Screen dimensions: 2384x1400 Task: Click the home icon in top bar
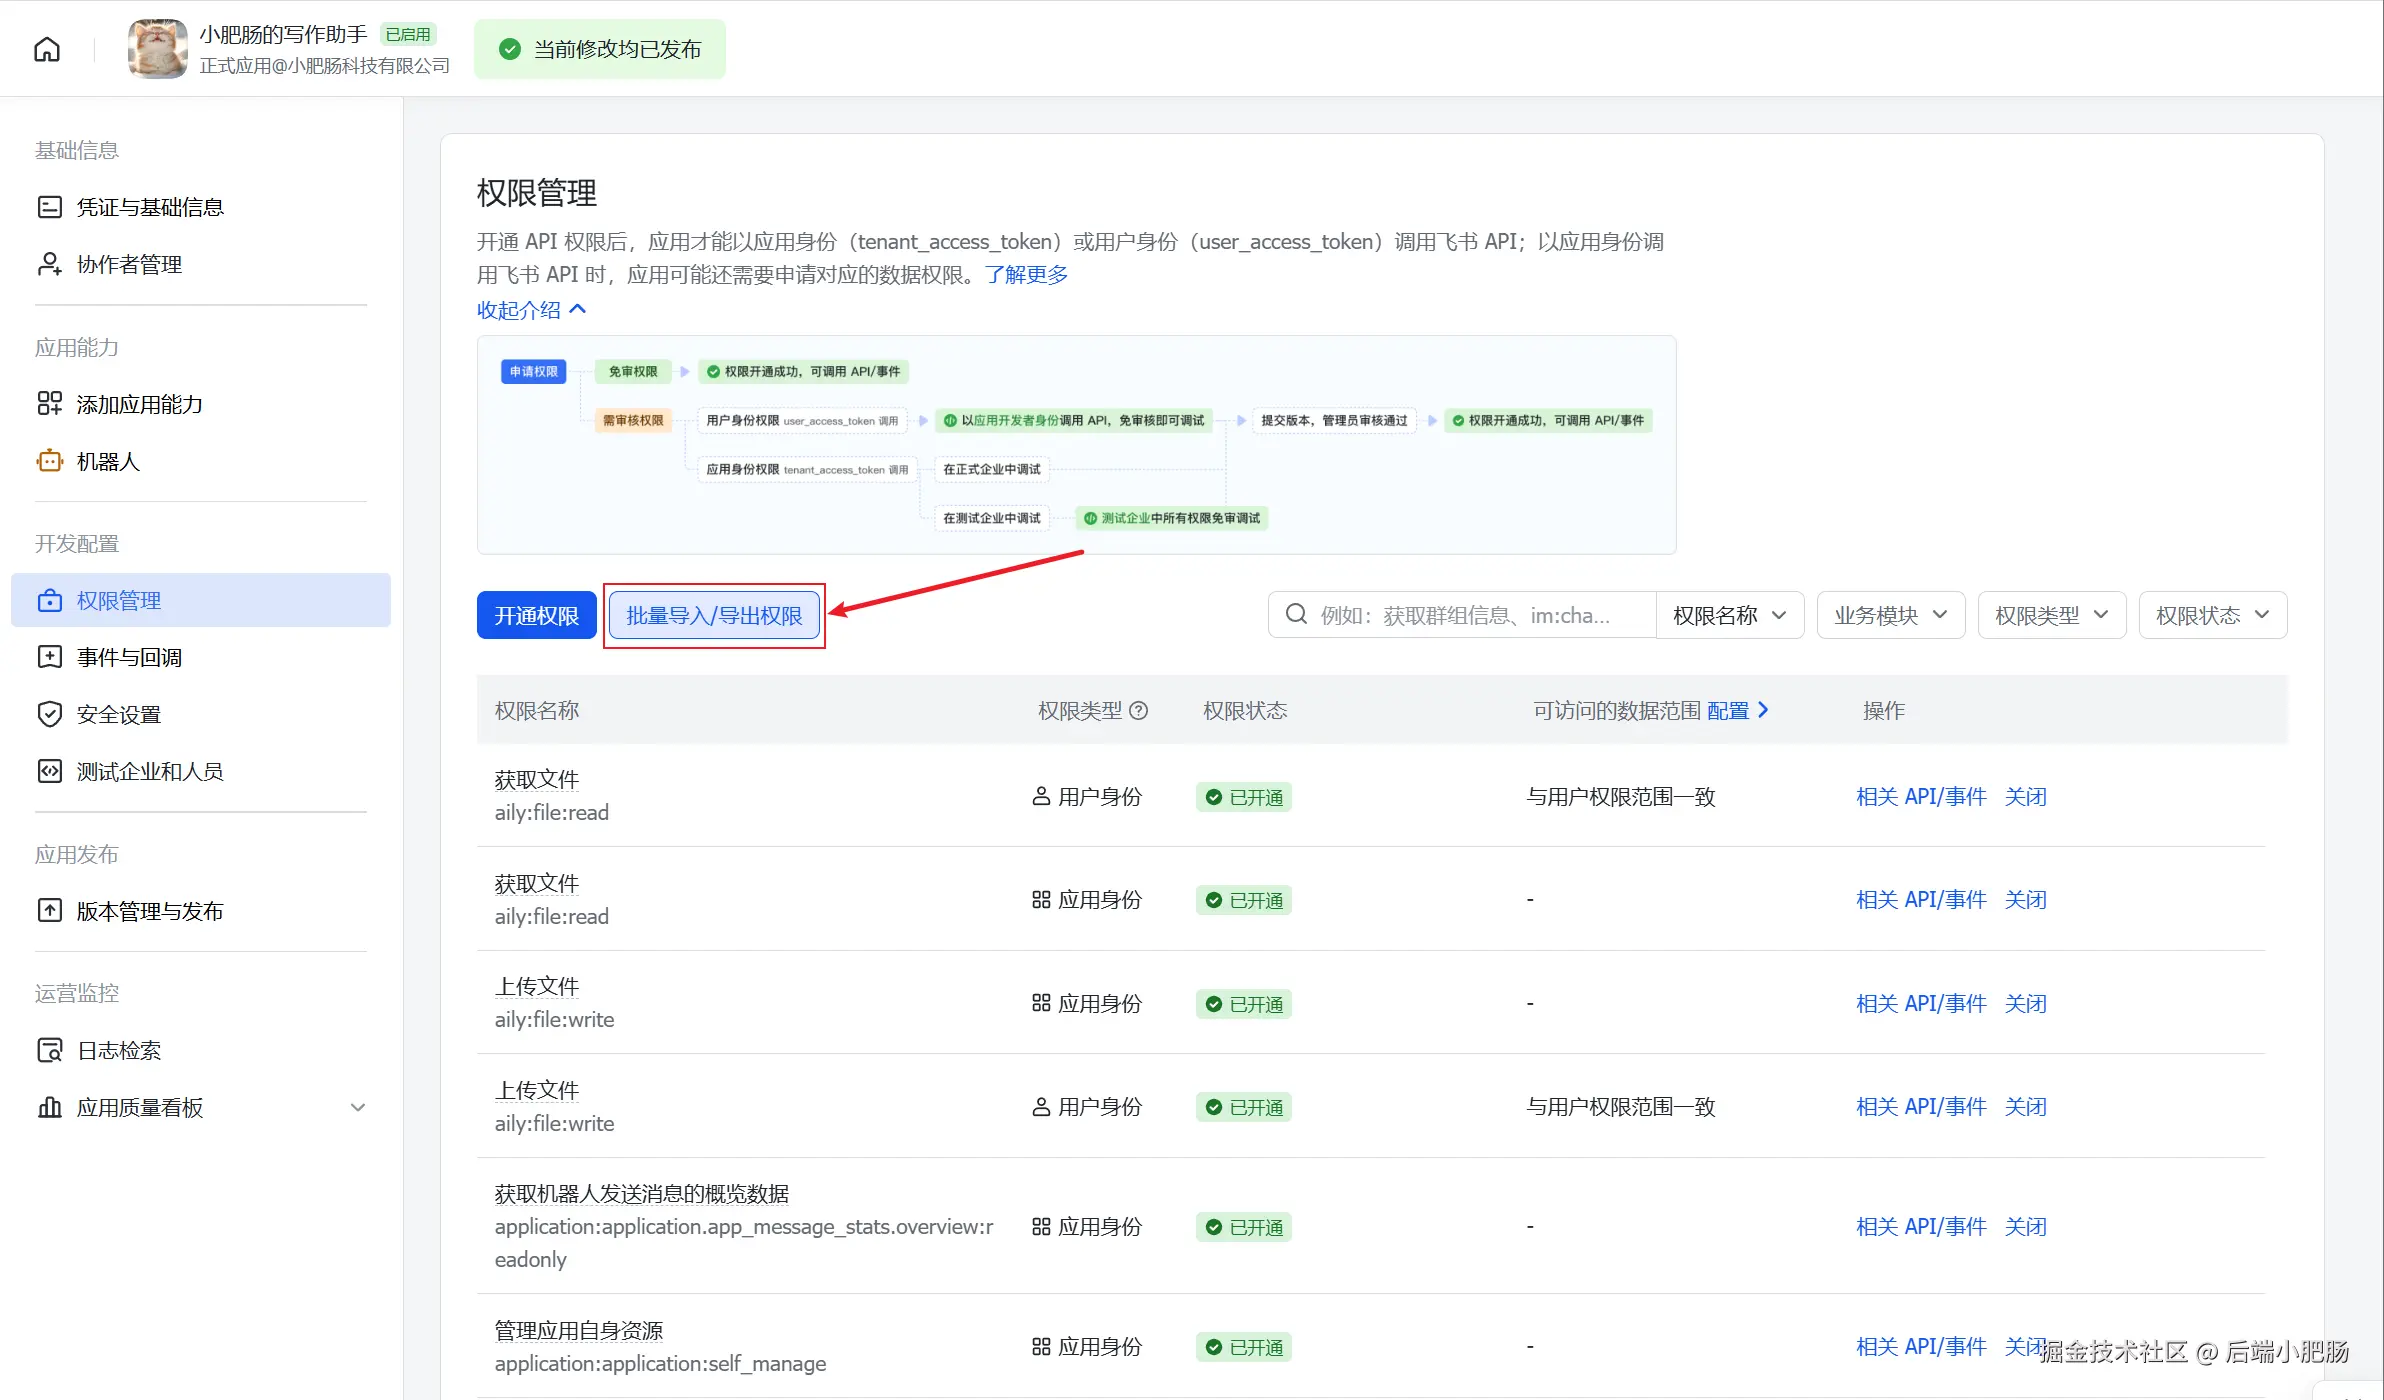pos(47,49)
